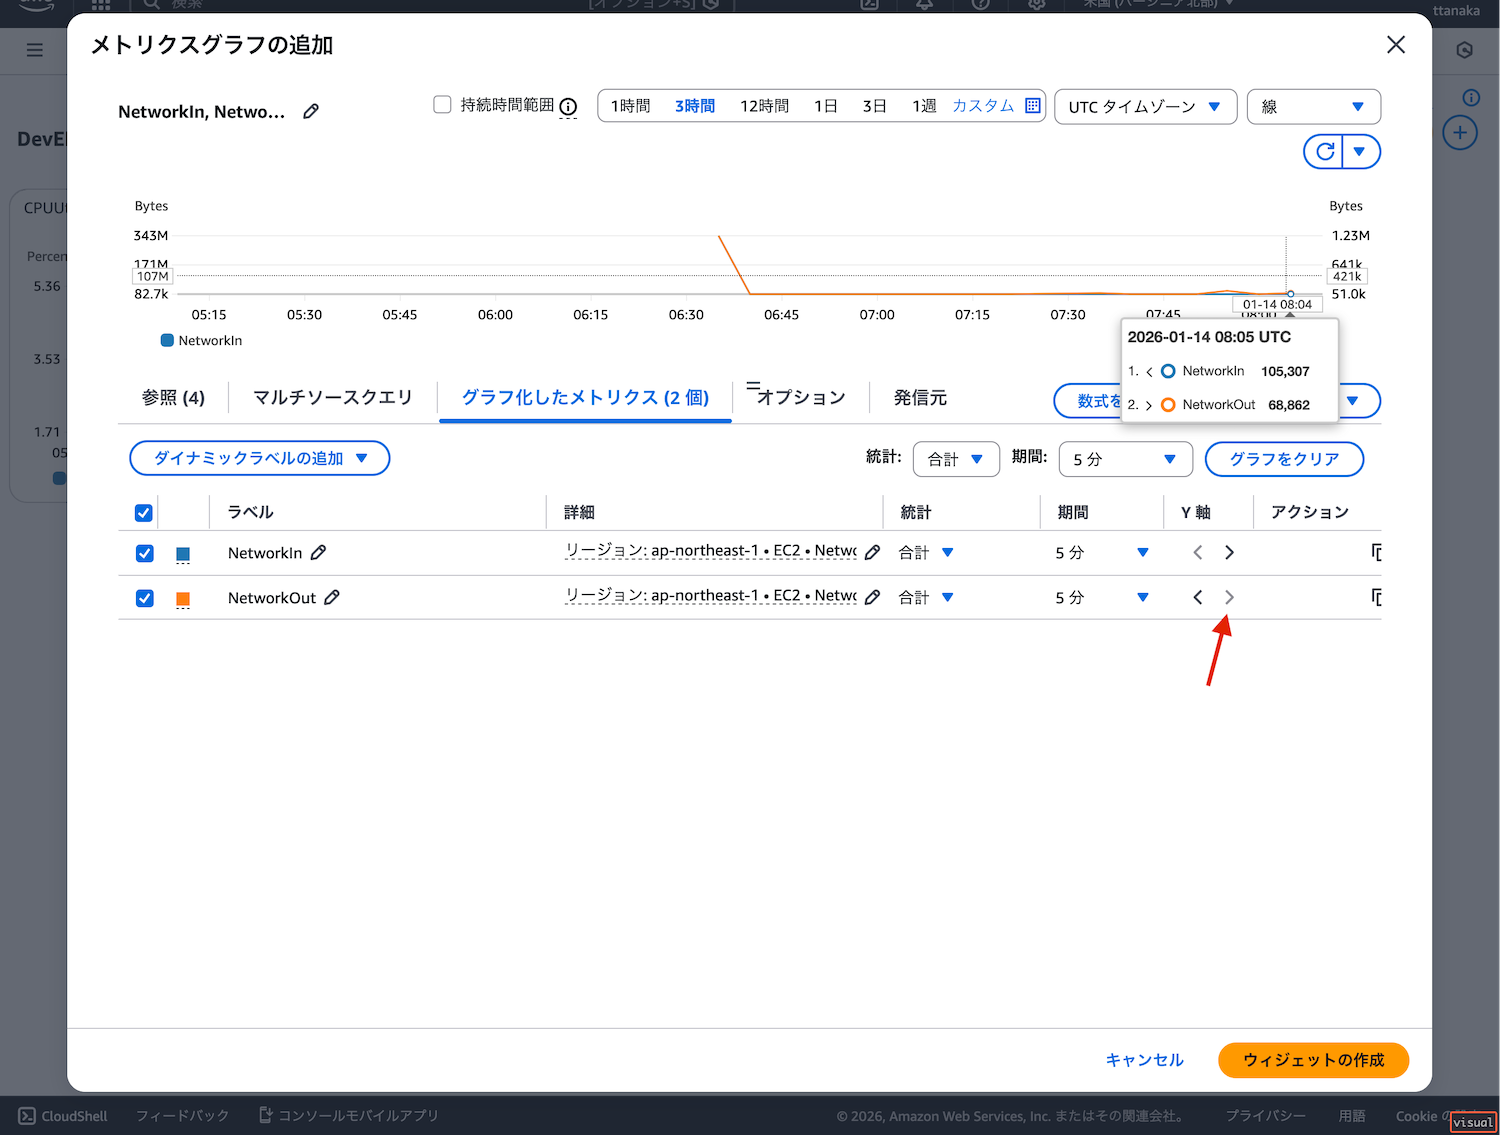Viewport: 1500px width, 1135px height.
Task: Uncheck the NetworkIn metric row checkbox
Action: tap(145, 553)
